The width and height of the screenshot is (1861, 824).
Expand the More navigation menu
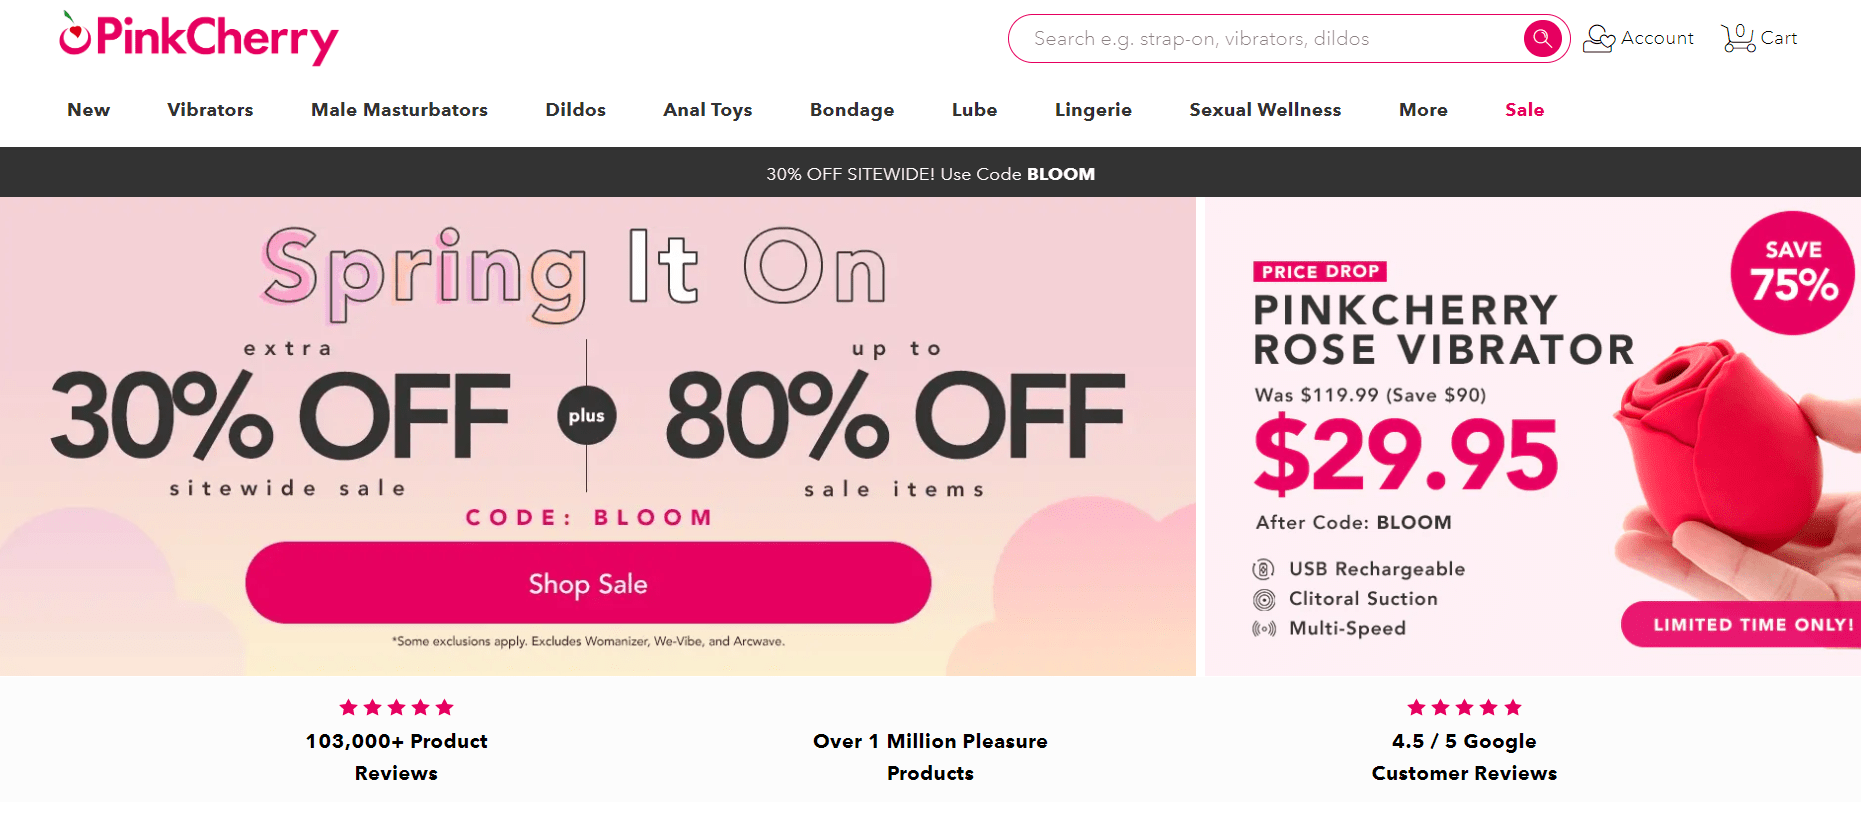(1423, 110)
